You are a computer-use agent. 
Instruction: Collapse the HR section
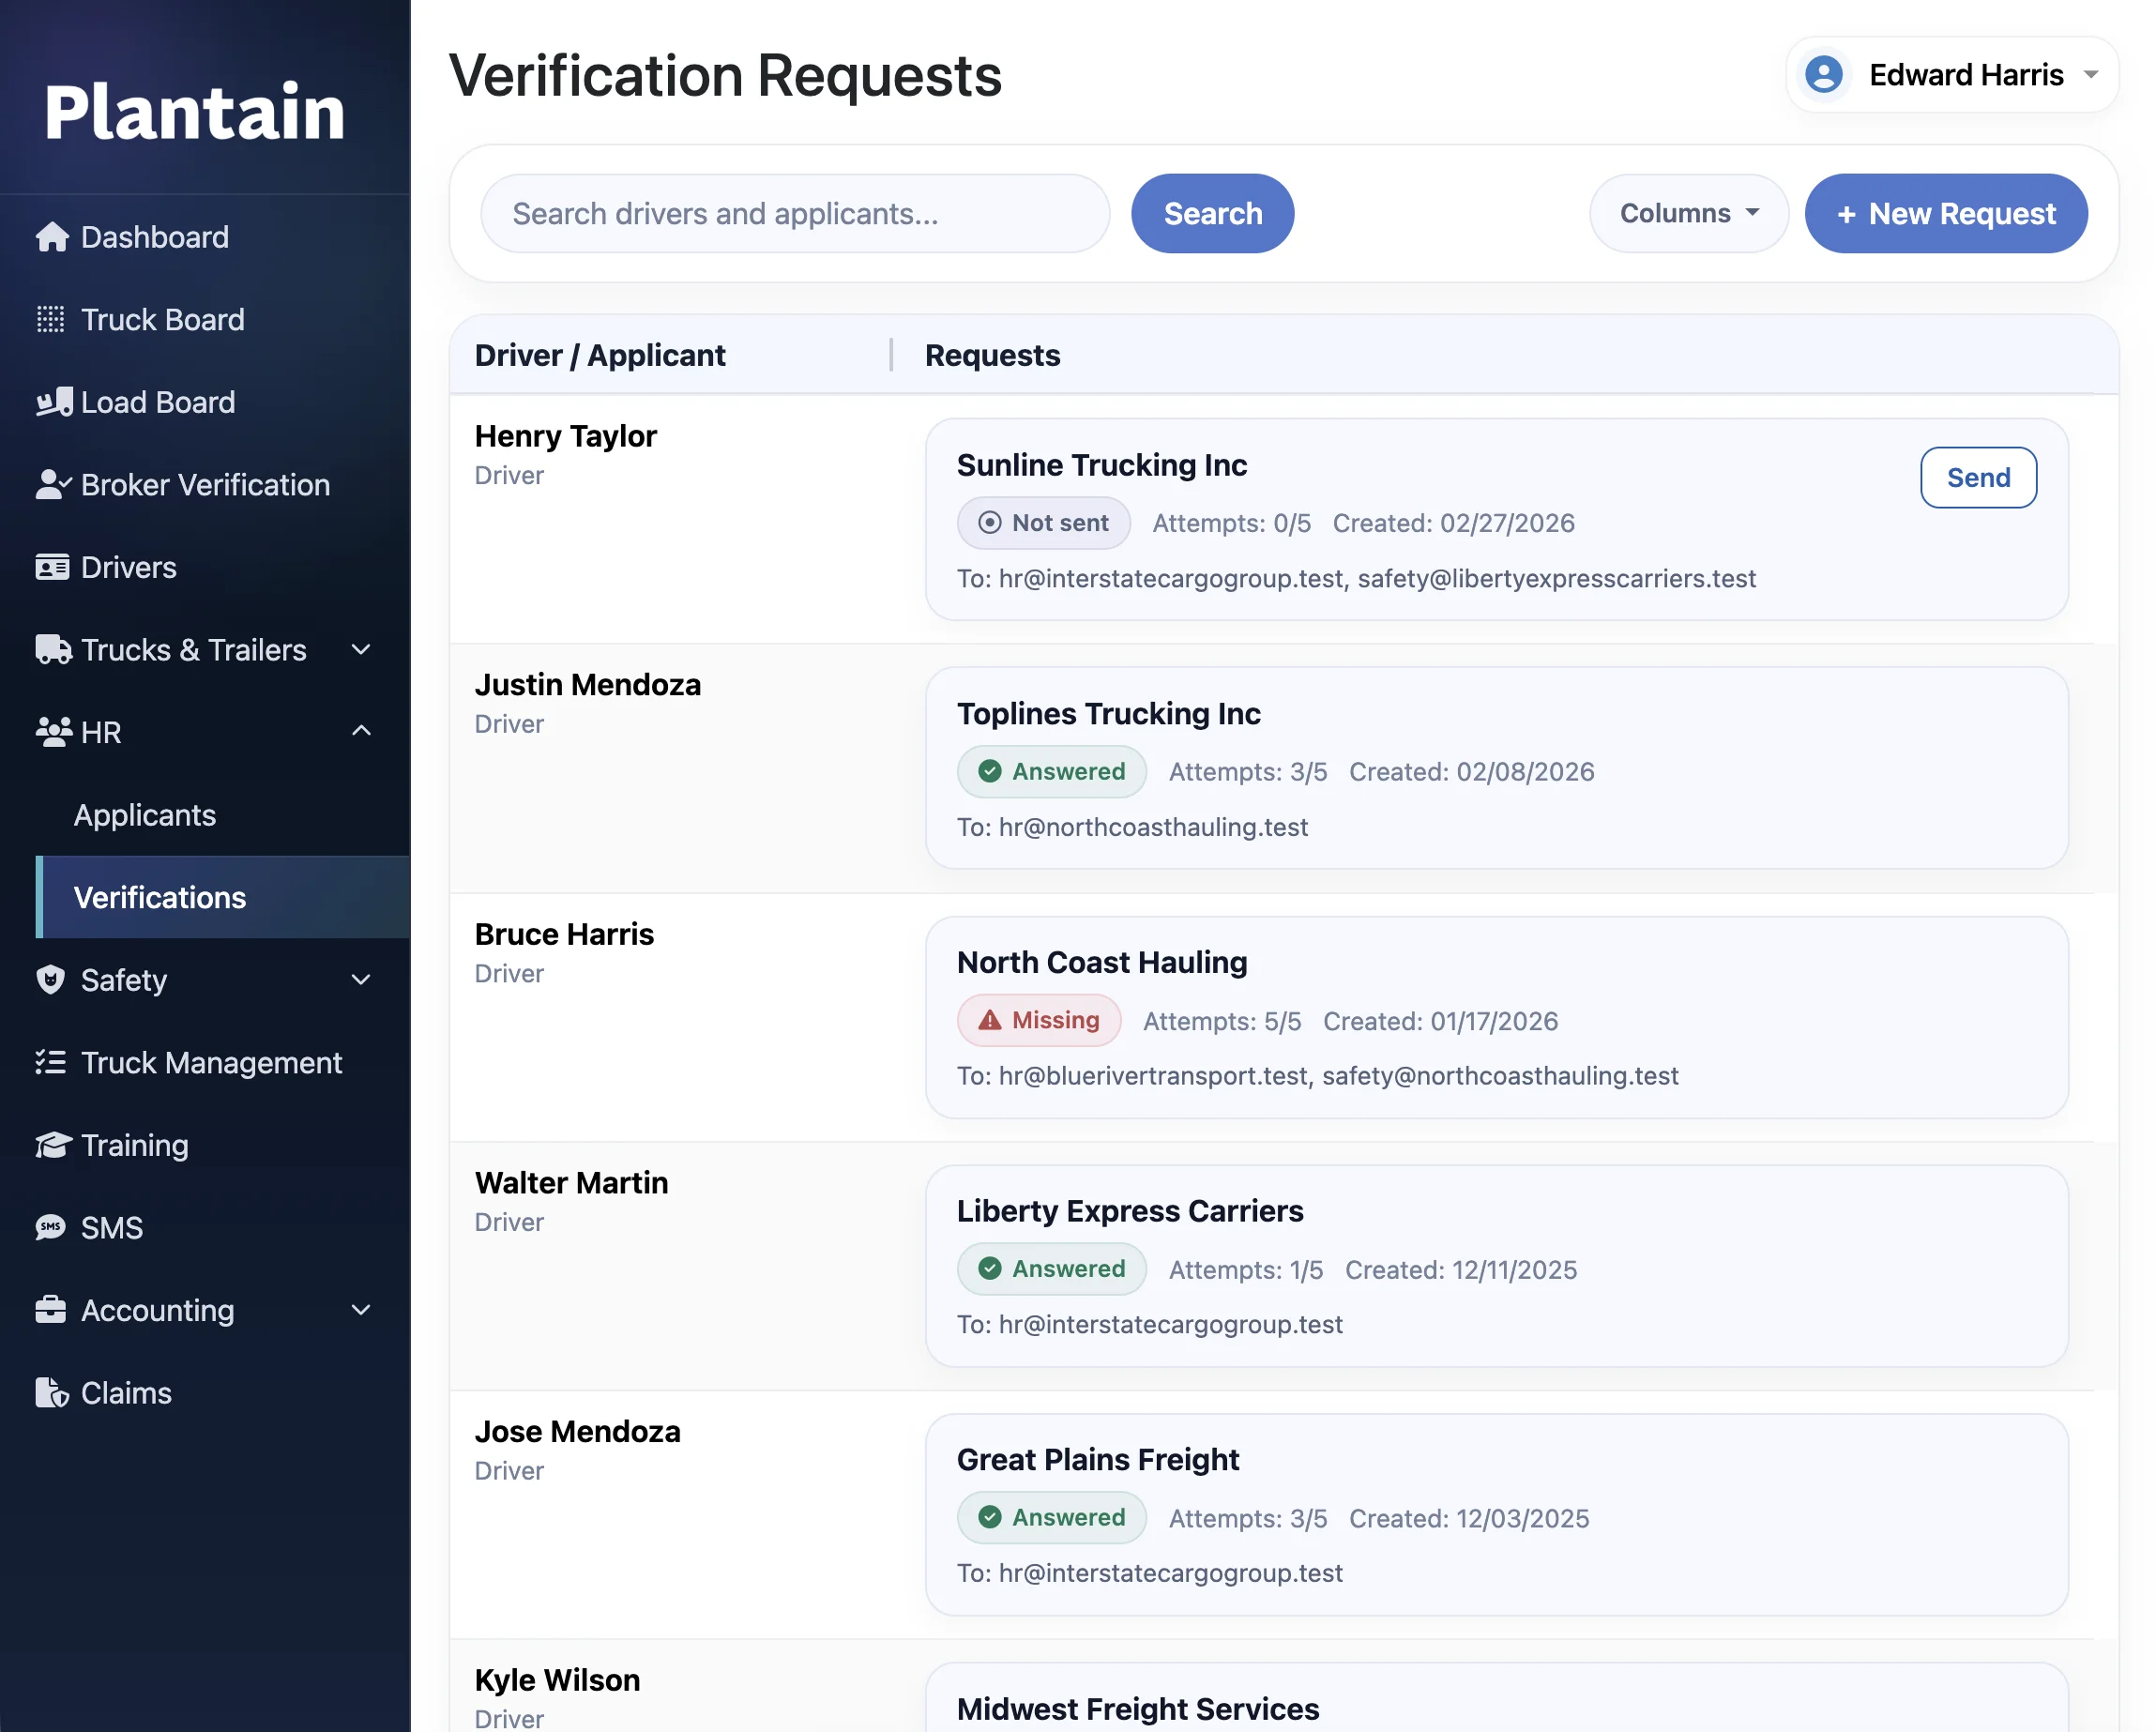361,731
